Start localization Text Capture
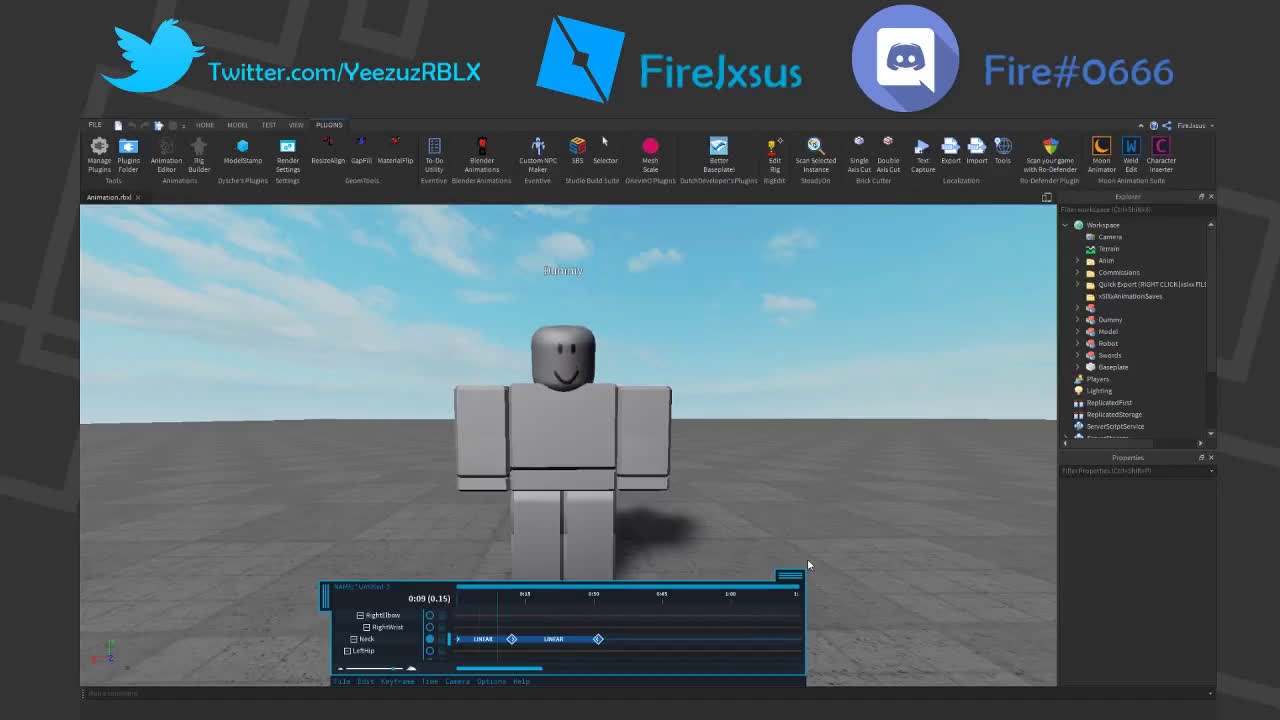Screen dimensions: 1280x720 pos(923,155)
